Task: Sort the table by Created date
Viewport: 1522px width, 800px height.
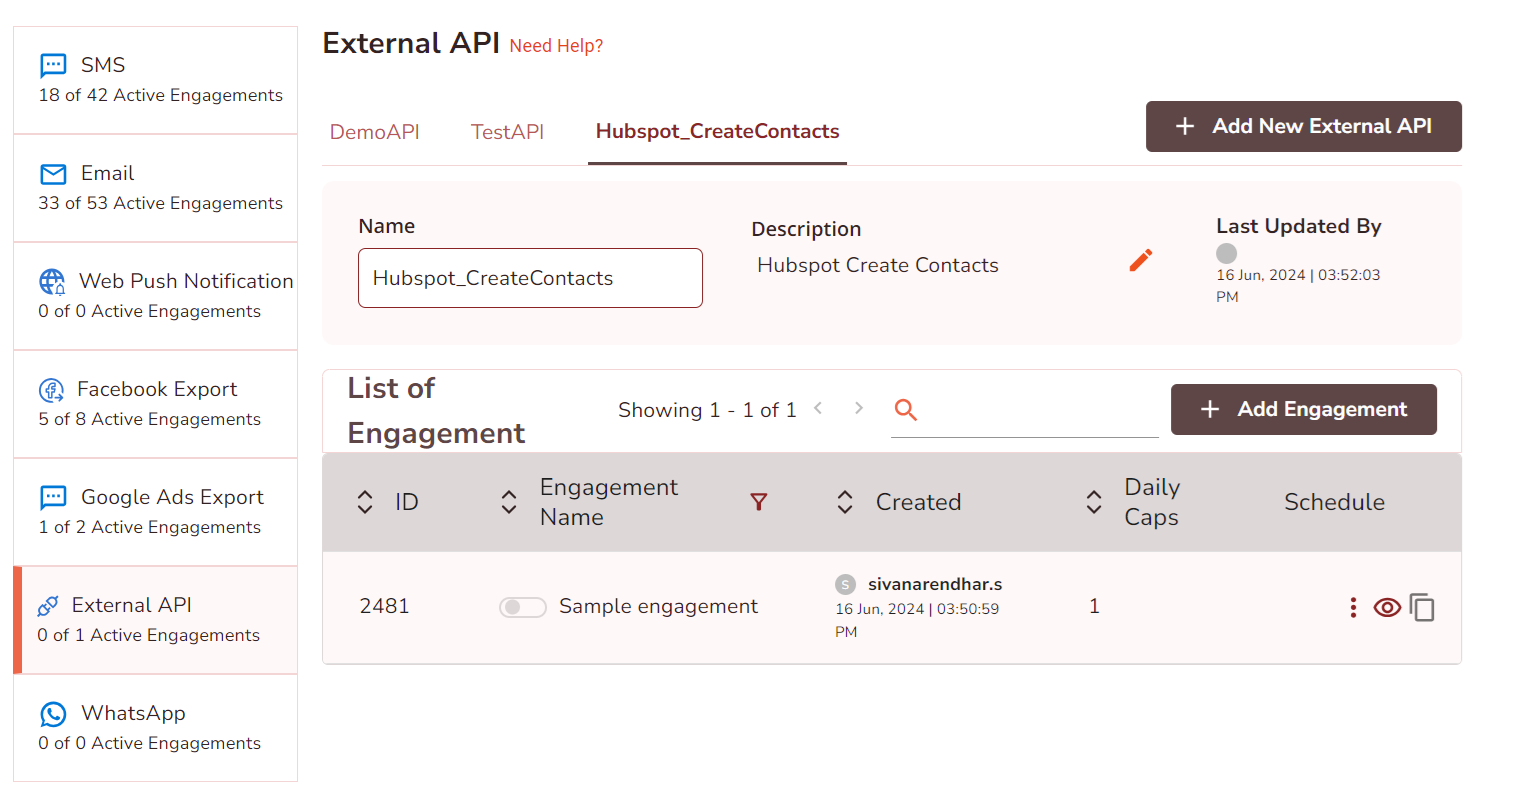Action: [845, 502]
